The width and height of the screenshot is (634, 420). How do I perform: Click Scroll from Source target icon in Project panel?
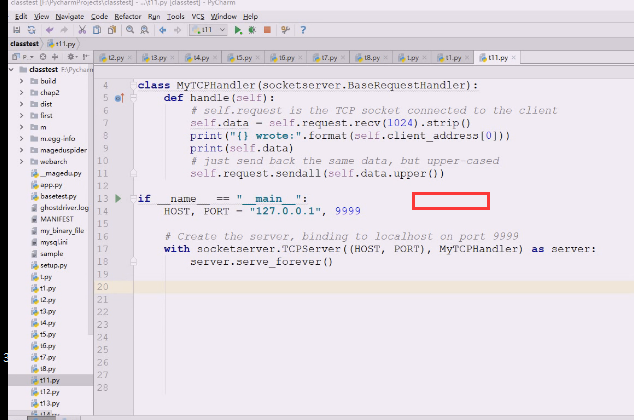[x=43, y=57]
